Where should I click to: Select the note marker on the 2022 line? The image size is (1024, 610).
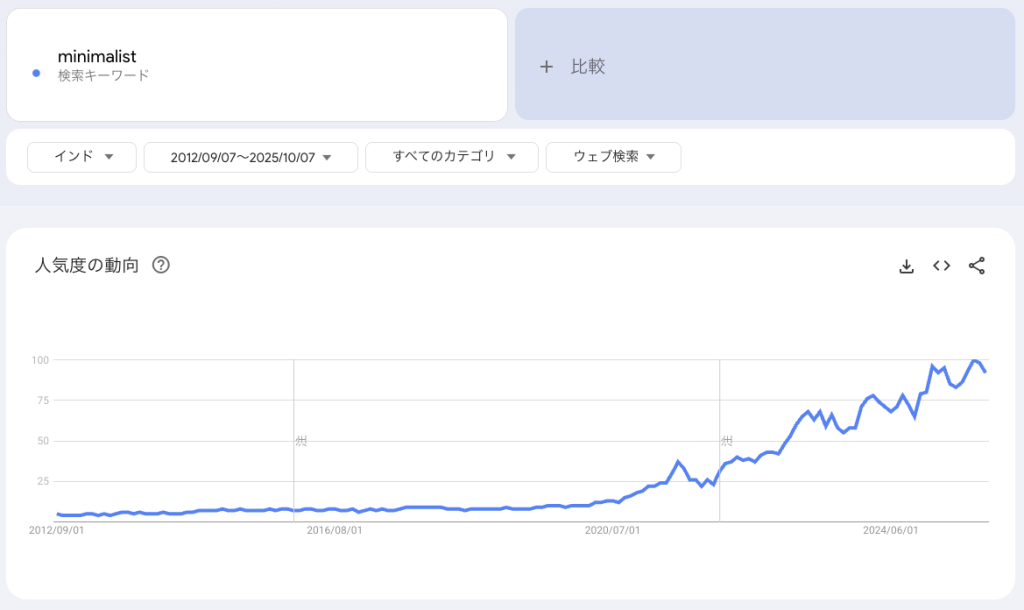coord(726,440)
